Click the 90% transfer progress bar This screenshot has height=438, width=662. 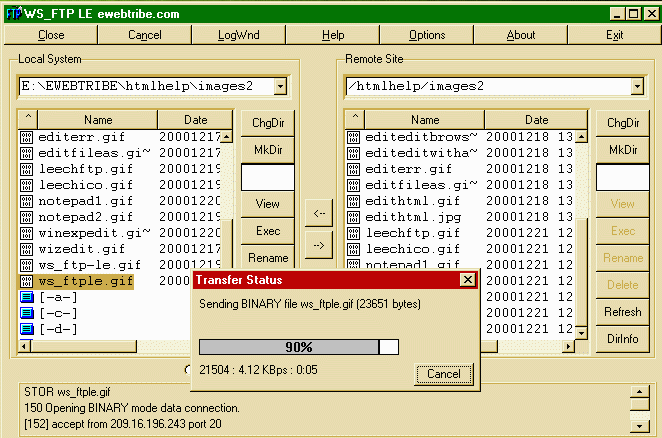[299, 347]
